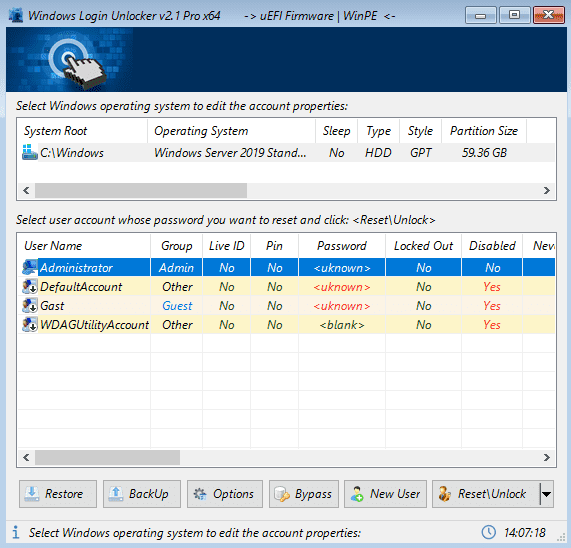Click the app icon in title bar
Viewport: 571px width, 548px height.
point(16,15)
